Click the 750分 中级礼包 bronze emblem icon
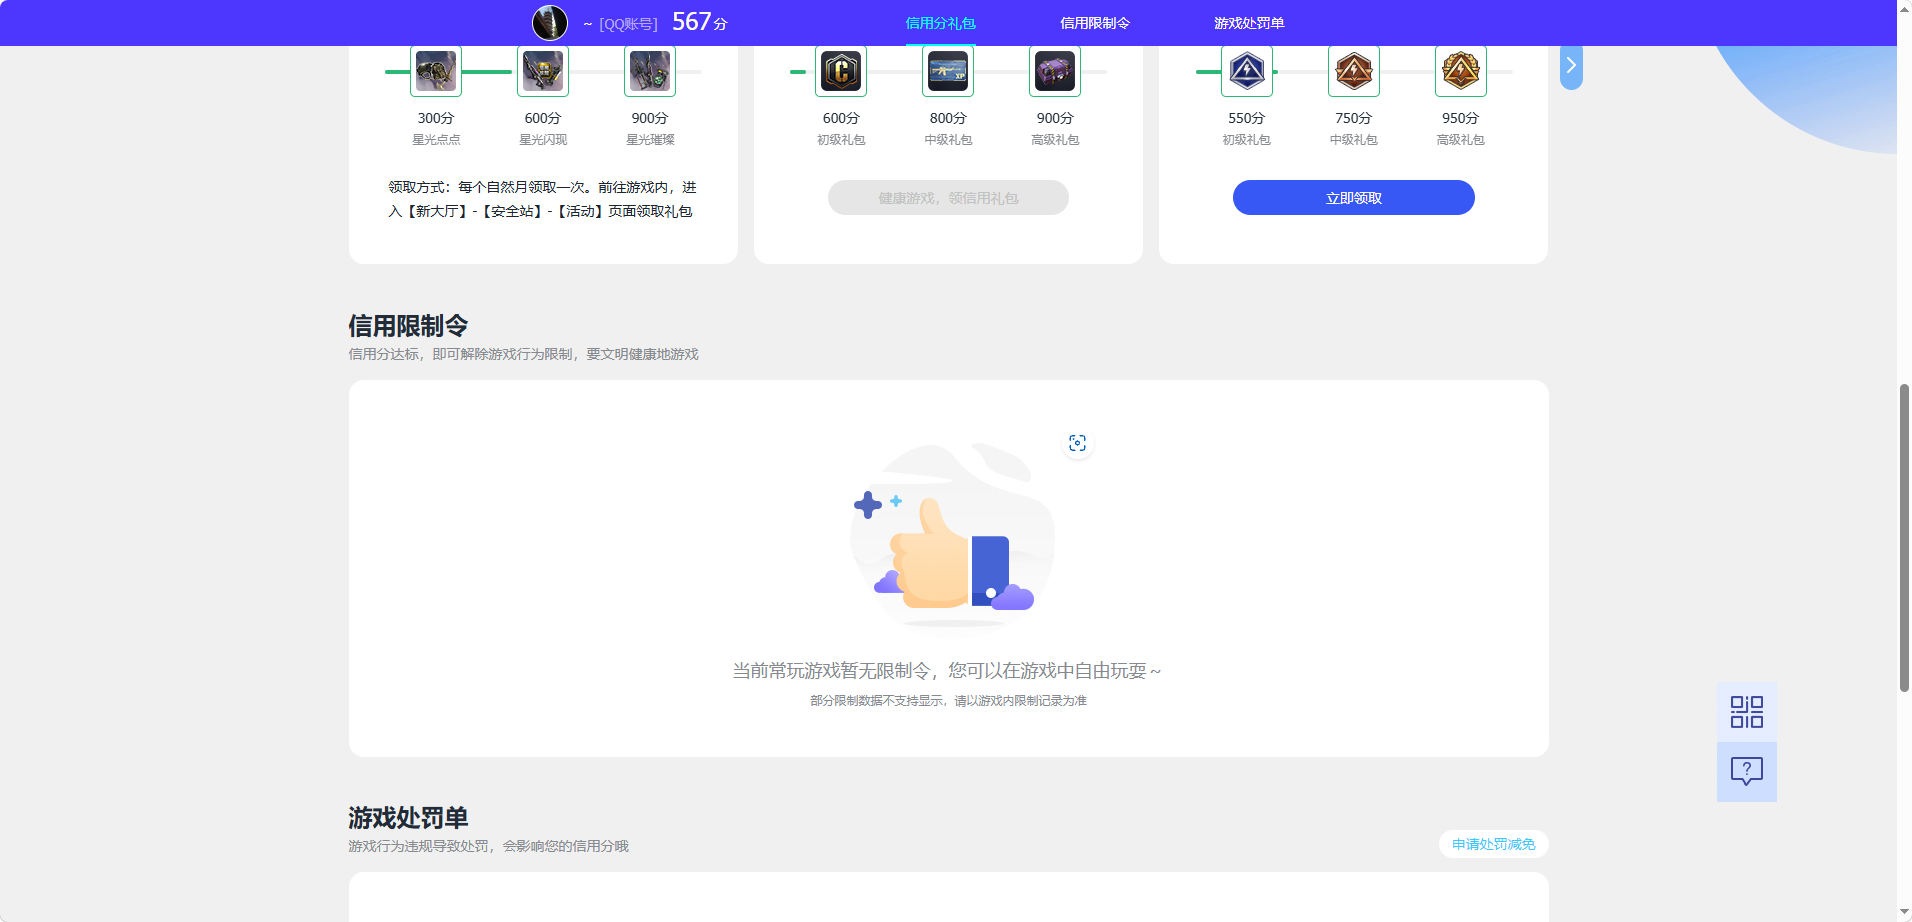This screenshot has width=1912, height=922. pos(1354,71)
